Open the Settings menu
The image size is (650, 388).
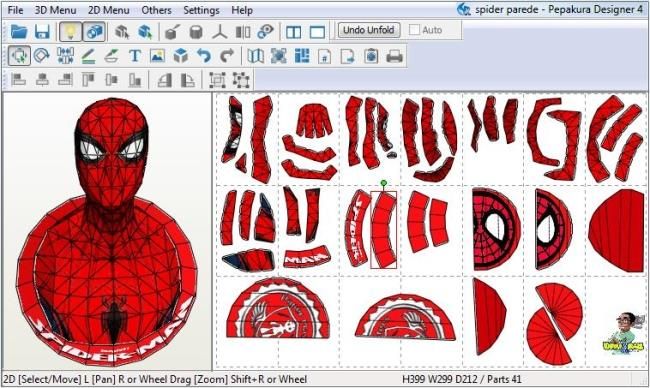click(x=201, y=10)
